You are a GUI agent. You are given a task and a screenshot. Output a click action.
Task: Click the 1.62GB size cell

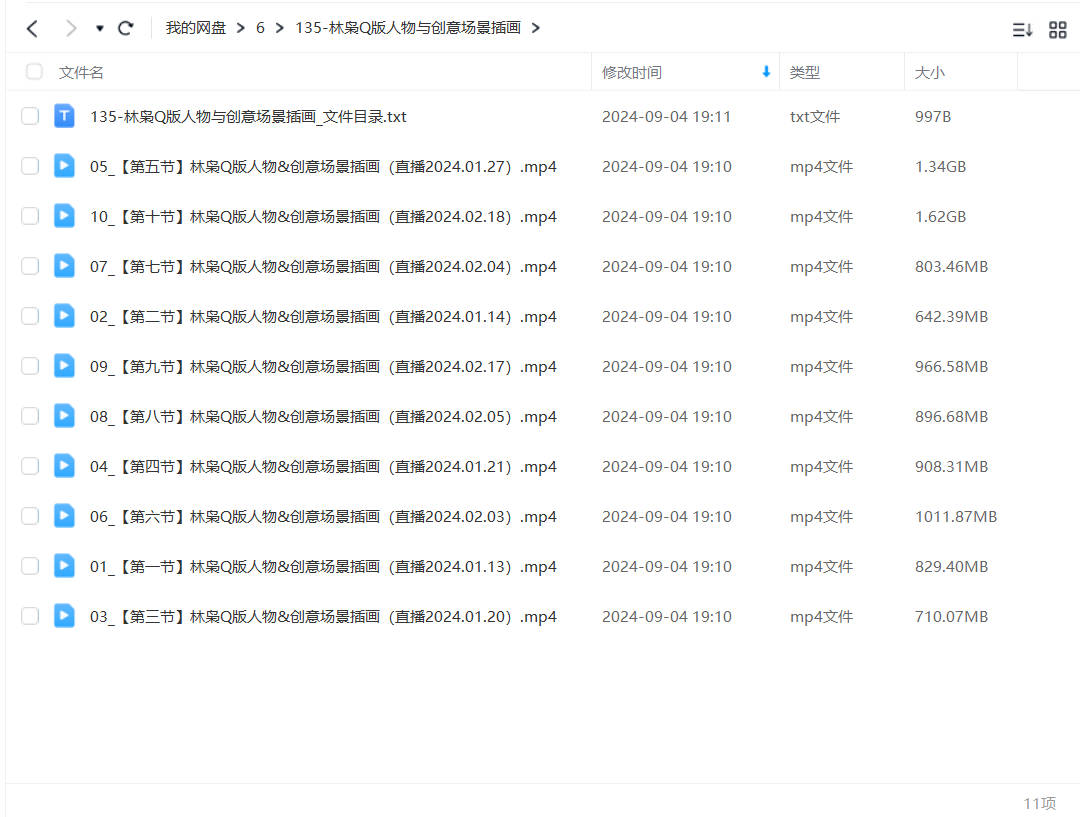coord(940,216)
